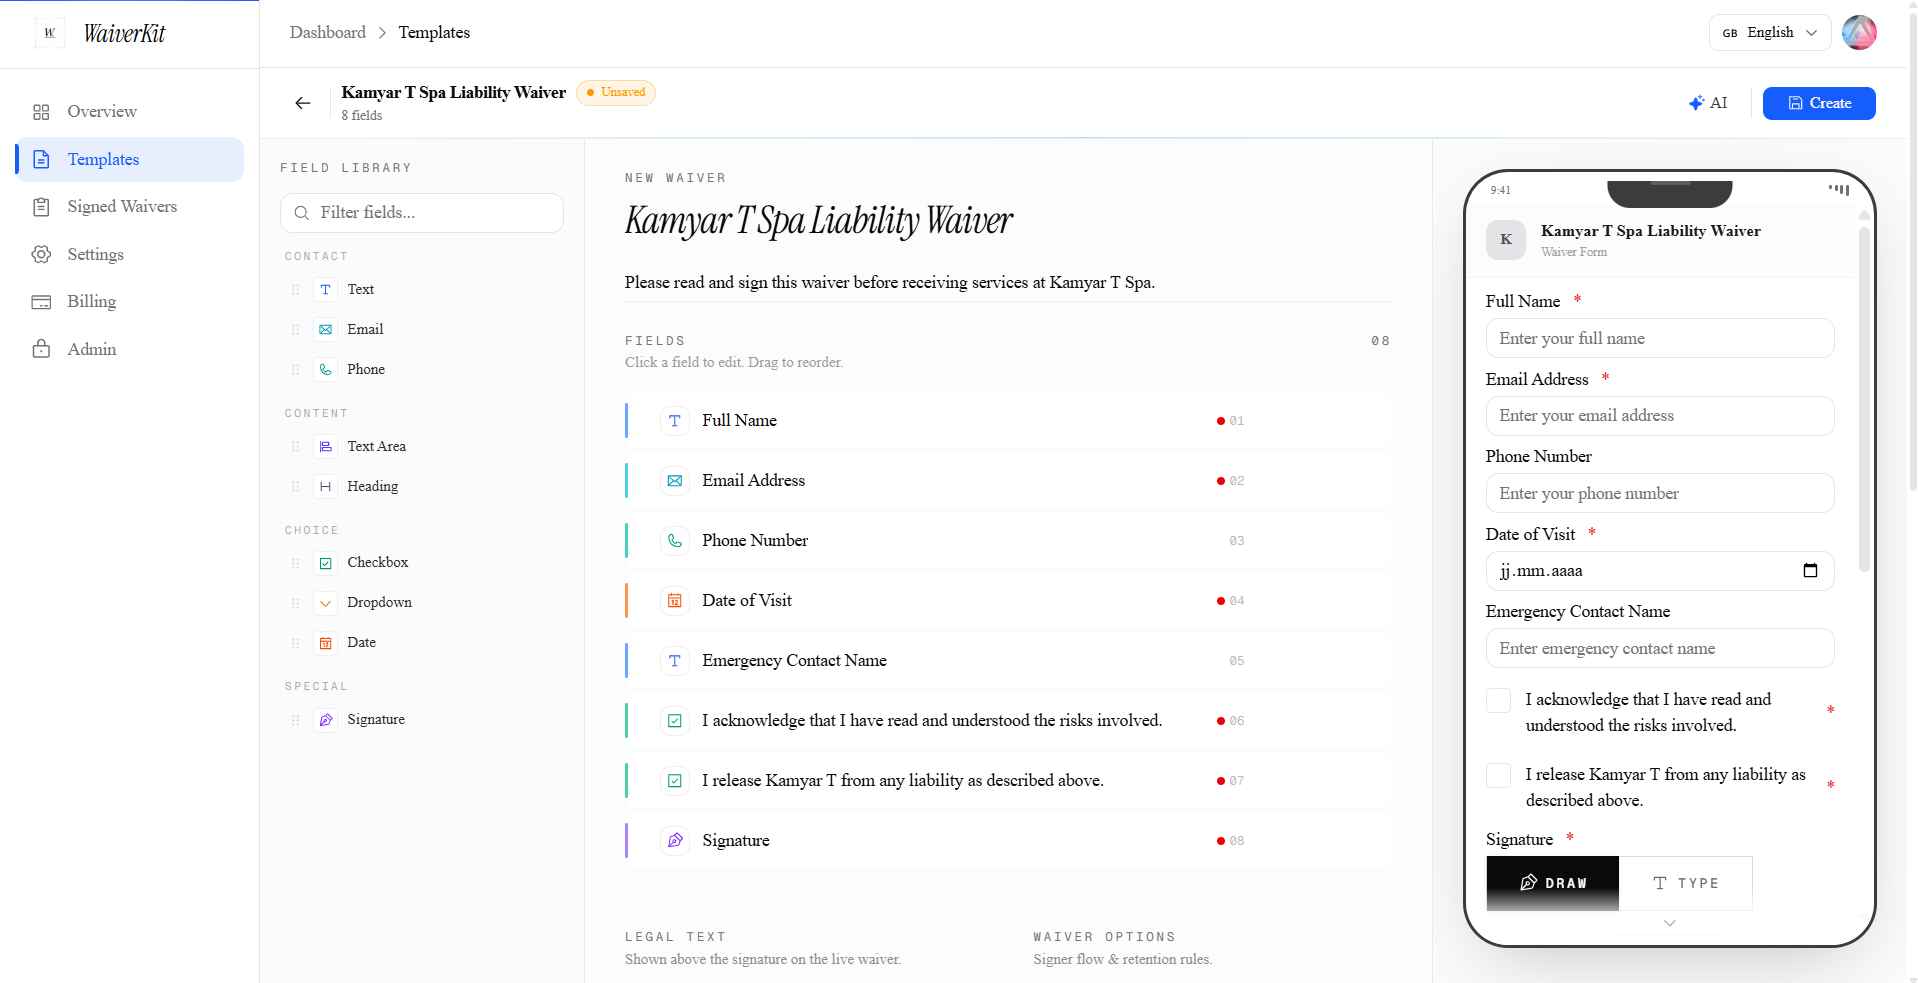Image resolution: width=1918 pixels, height=983 pixels.
Task: Click the preview Email Address input
Action: coord(1659,416)
